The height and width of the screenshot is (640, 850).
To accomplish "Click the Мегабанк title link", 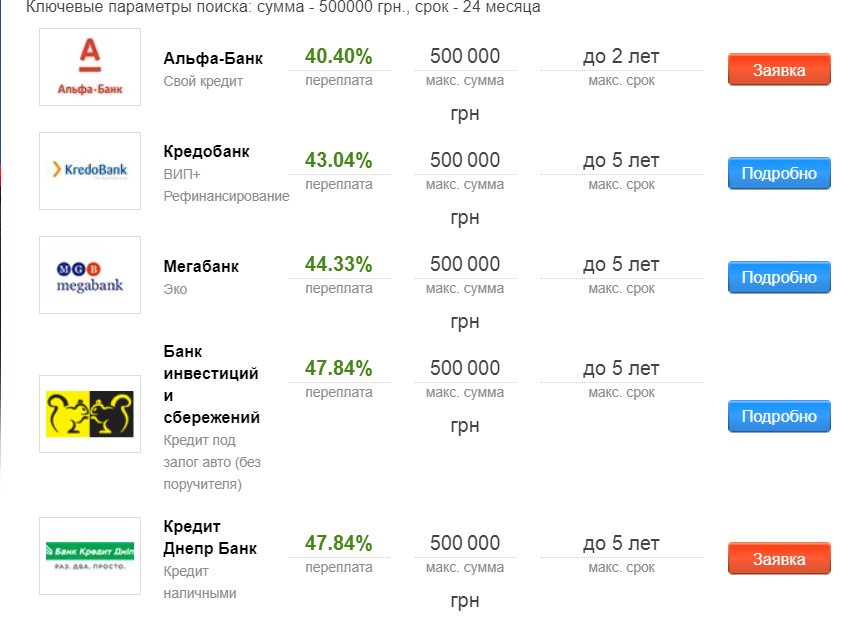I will (201, 266).
